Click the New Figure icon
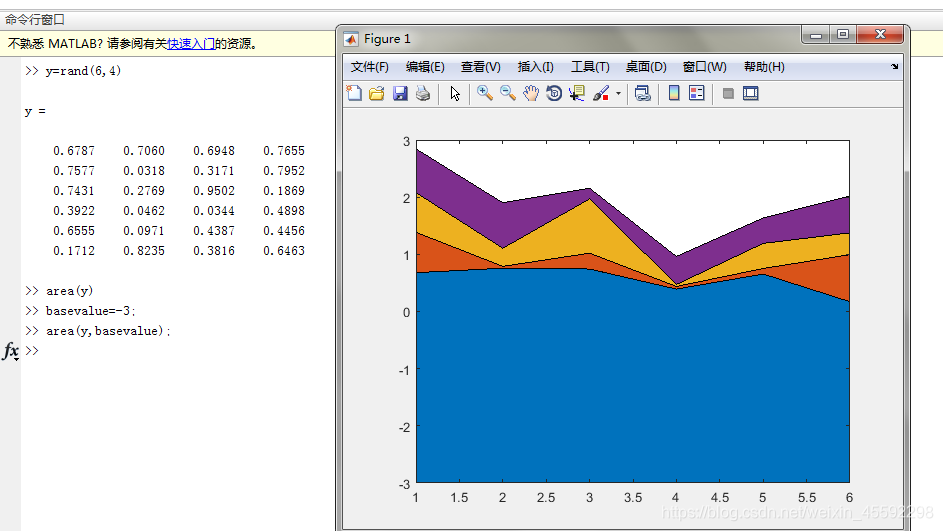943x531 pixels. click(354, 93)
